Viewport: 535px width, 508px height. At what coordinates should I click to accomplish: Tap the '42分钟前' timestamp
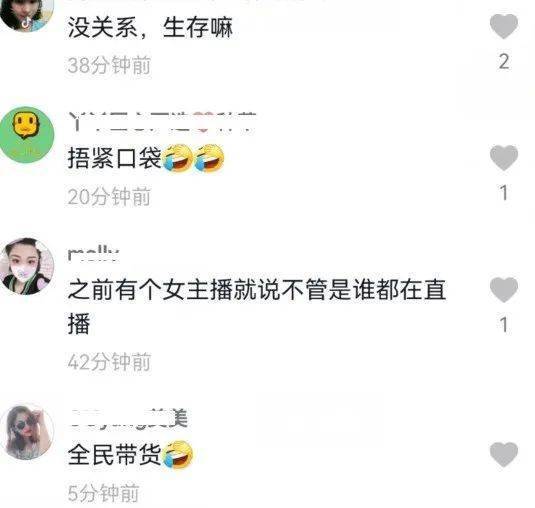109,362
